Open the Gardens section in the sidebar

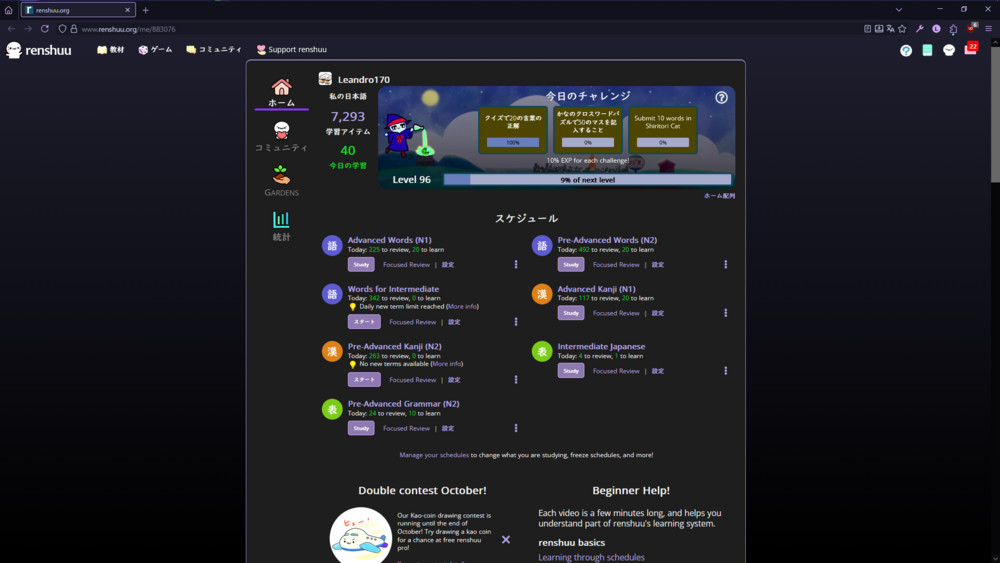[281, 181]
